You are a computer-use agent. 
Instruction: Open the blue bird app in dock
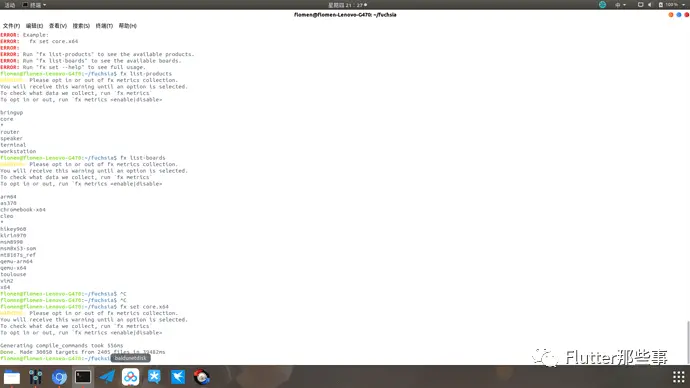click(x=178, y=377)
